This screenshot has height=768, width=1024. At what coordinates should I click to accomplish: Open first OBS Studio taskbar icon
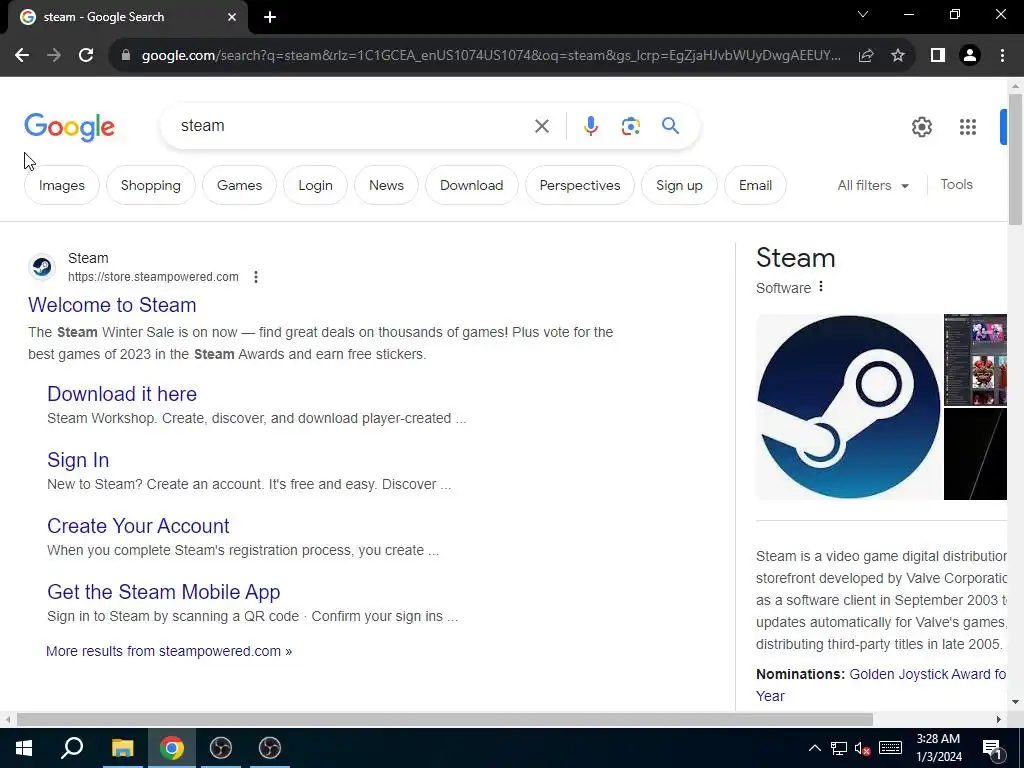point(221,748)
